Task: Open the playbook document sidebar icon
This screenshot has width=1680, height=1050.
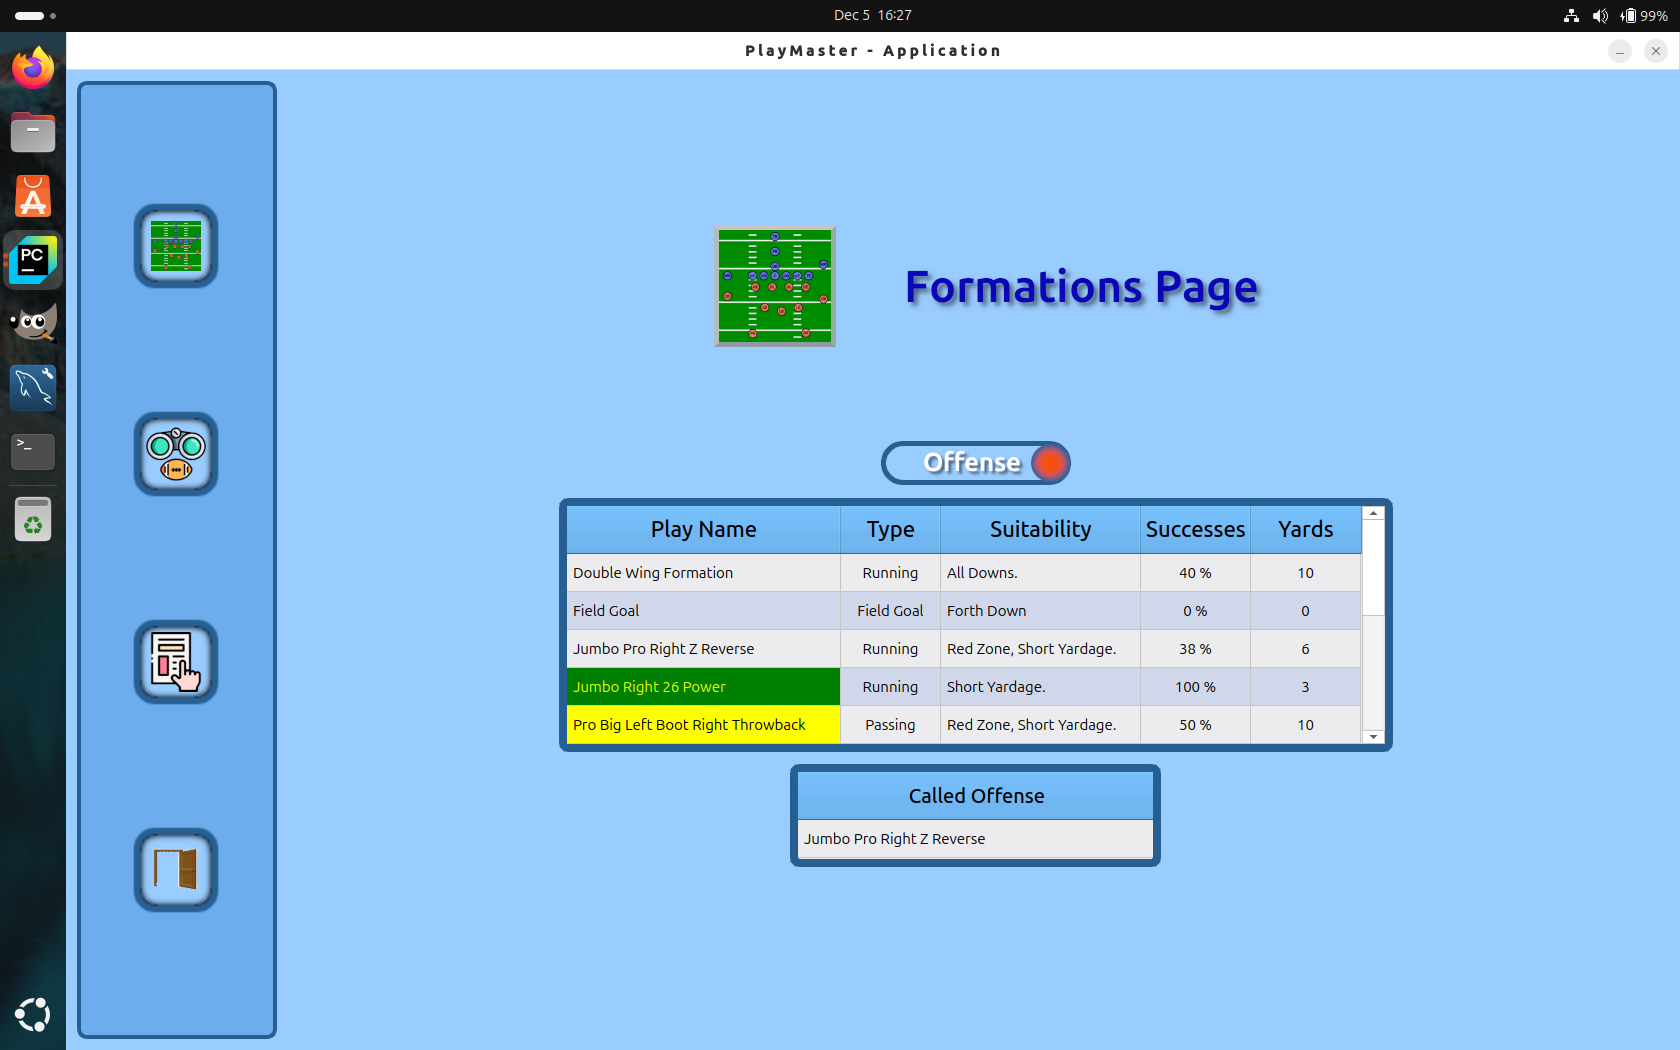Action: (176, 662)
